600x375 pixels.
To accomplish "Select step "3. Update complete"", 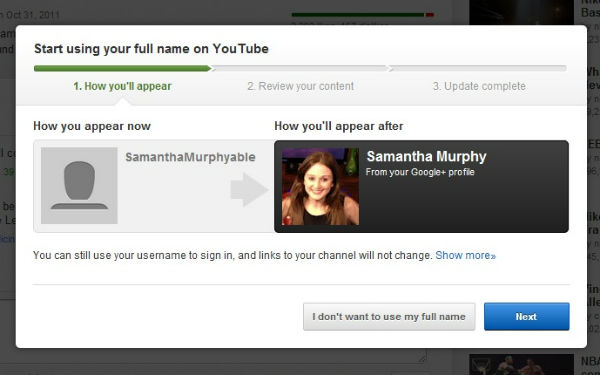I will click(479, 86).
